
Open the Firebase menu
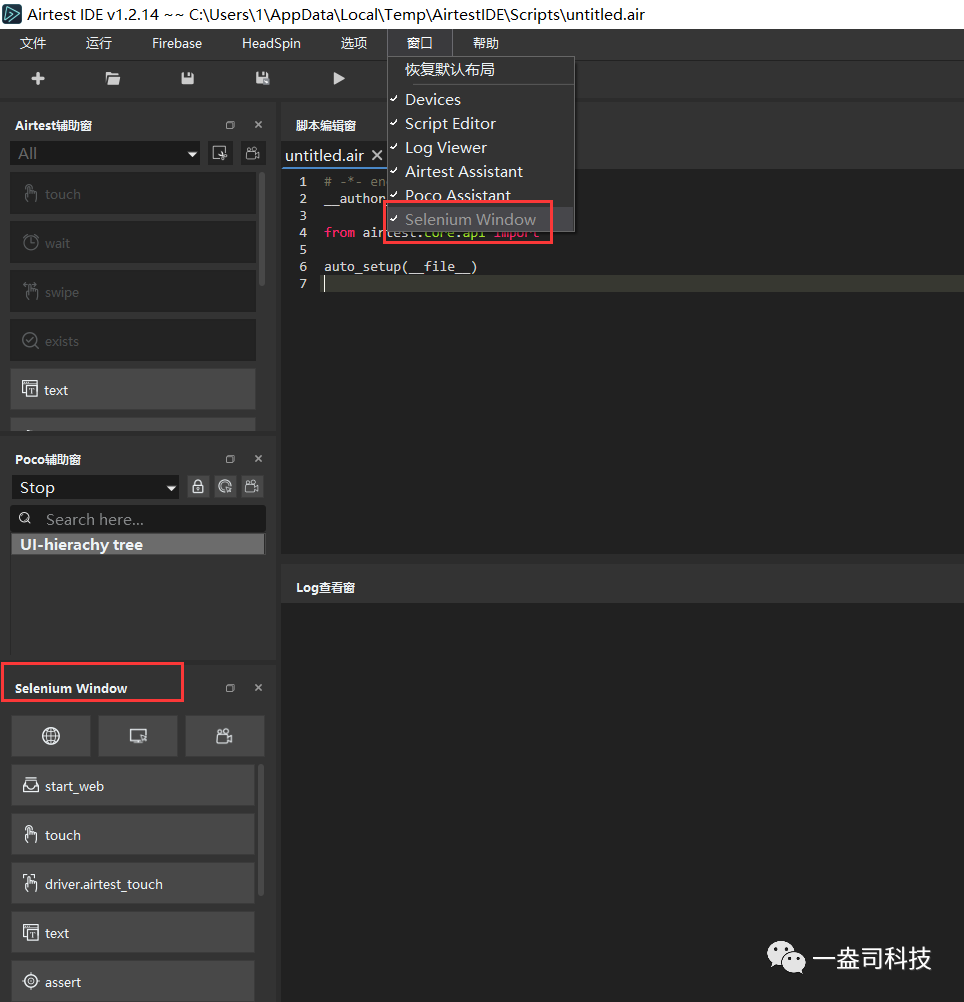tap(177, 43)
